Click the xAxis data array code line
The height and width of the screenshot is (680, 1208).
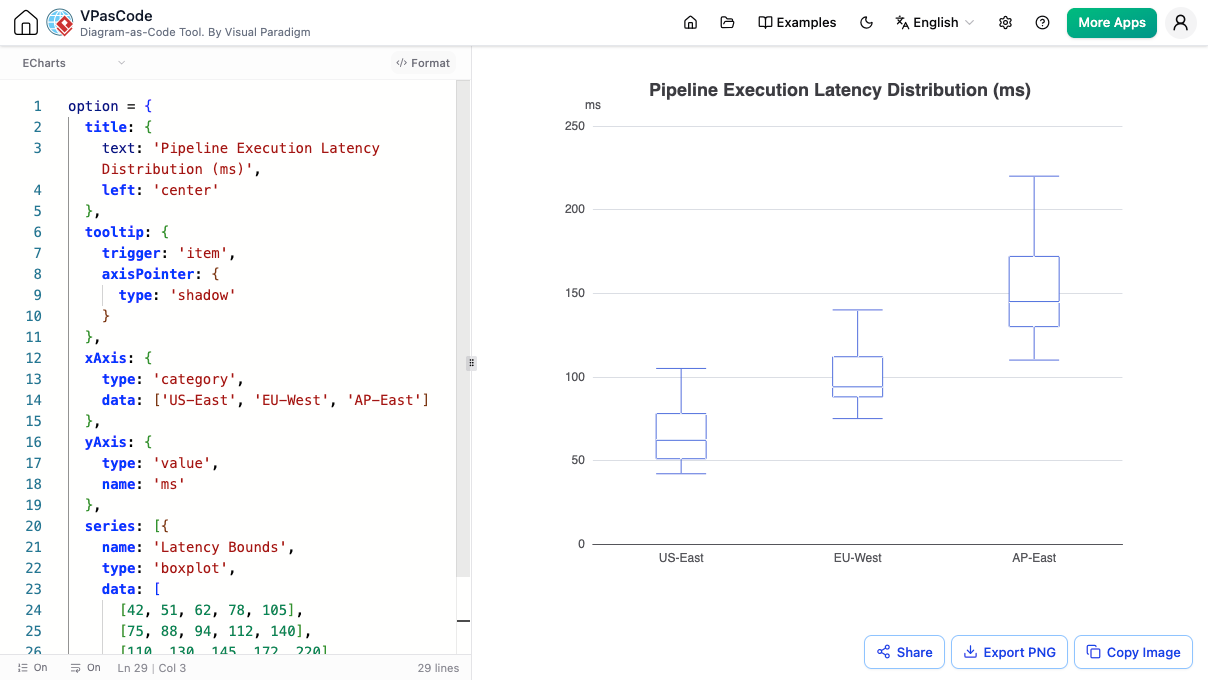[265, 400]
